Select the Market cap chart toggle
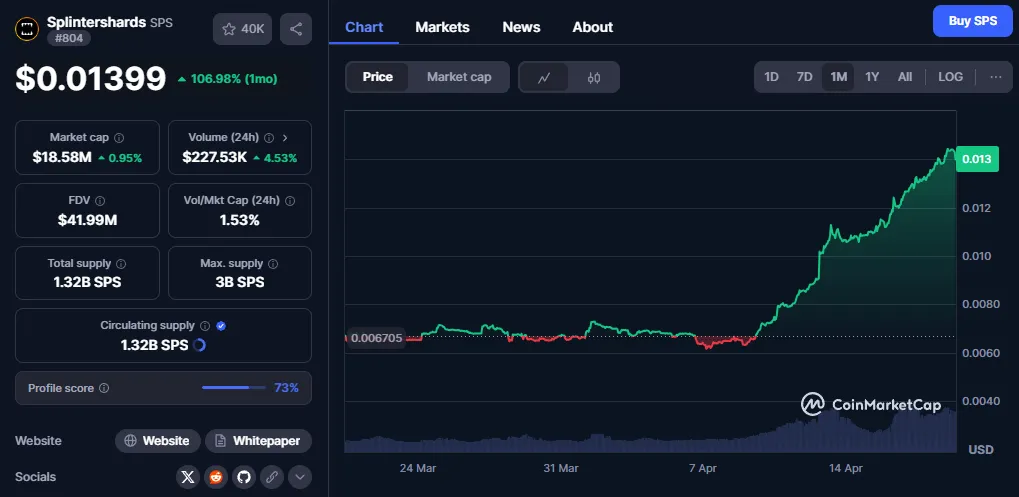The width and height of the screenshot is (1019, 497). [459, 77]
